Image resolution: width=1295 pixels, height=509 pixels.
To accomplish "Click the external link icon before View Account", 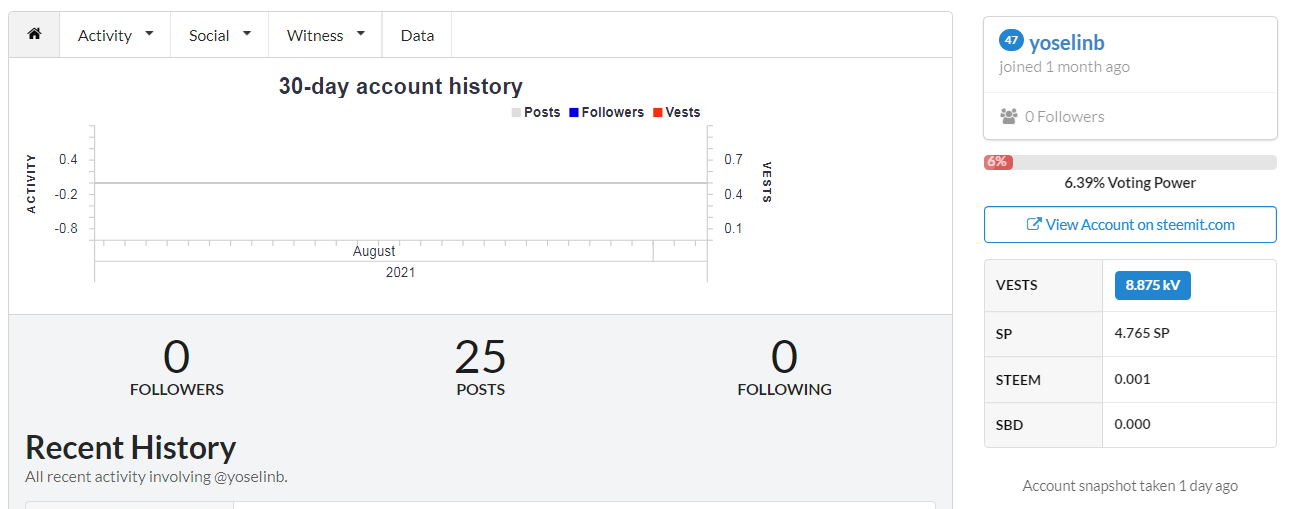I will pyautogui.click(x=1034, y=224).
